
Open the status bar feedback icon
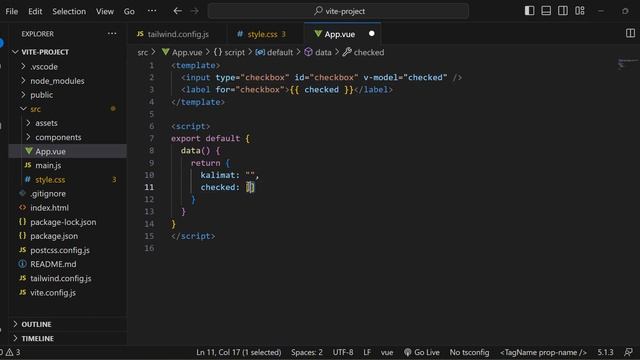tap(629, 352)
